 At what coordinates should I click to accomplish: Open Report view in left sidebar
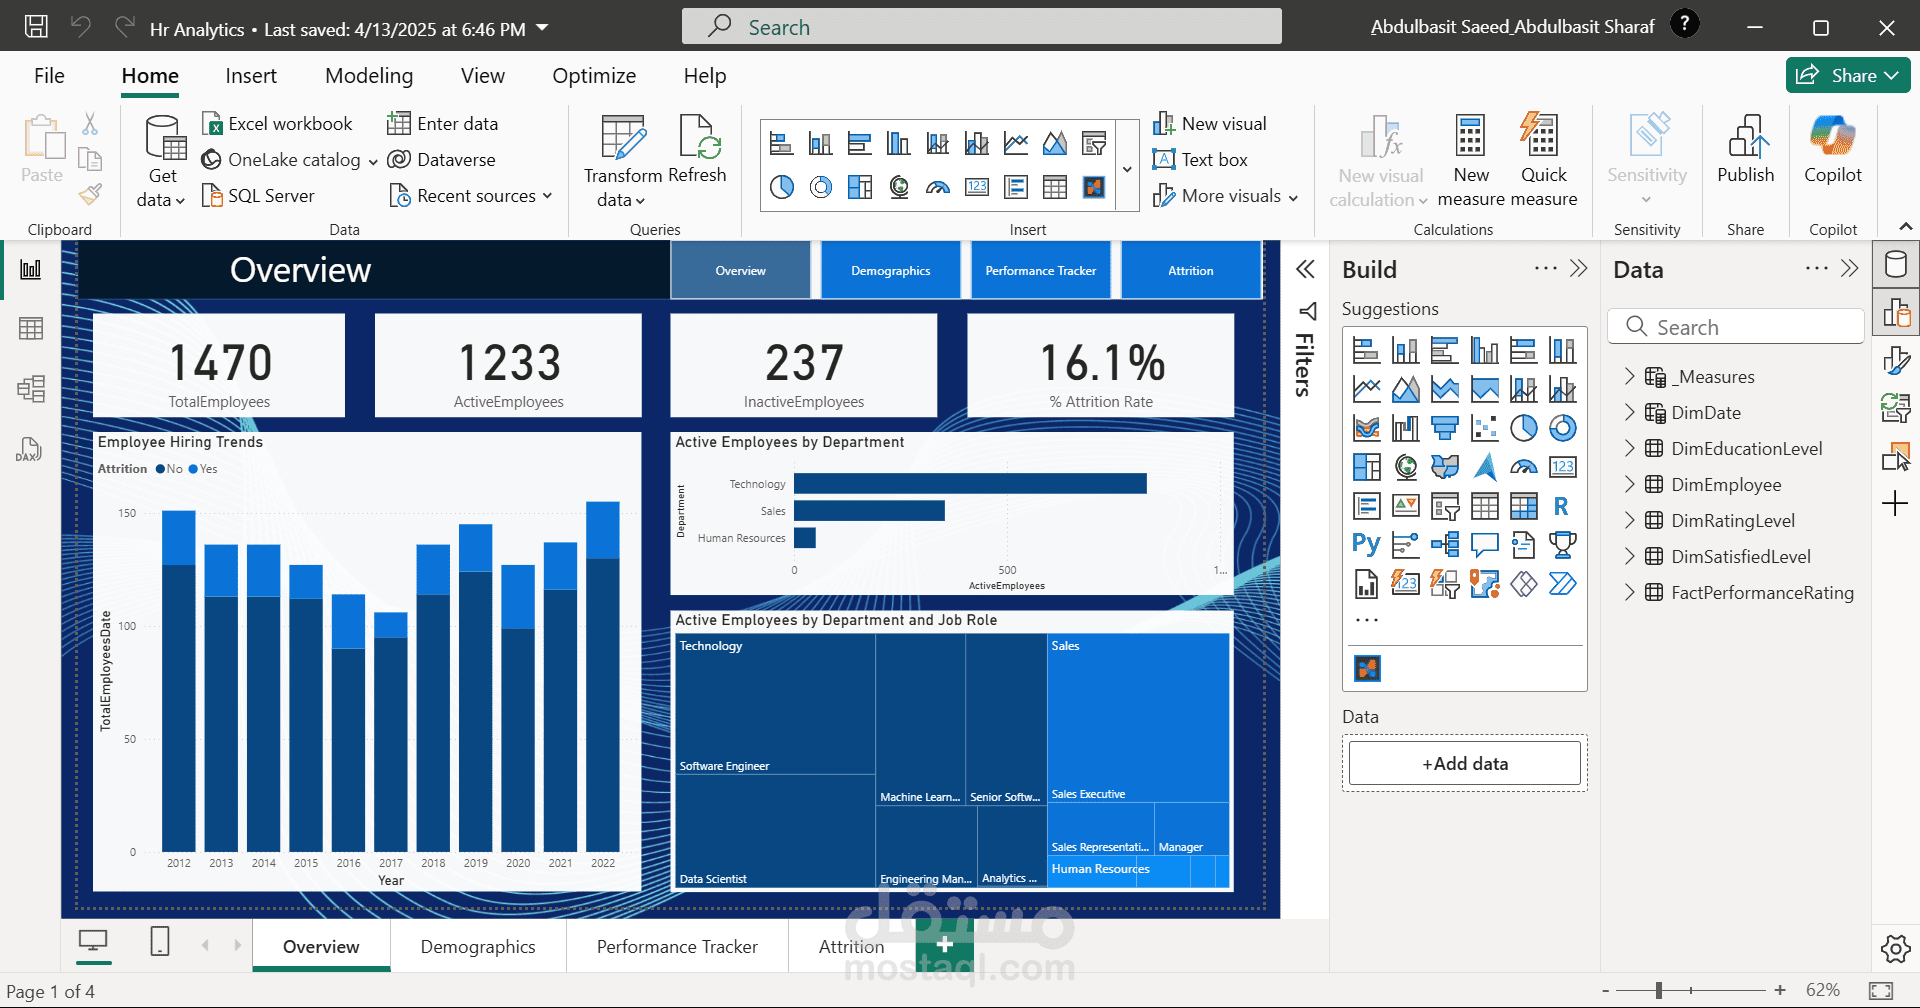pos(31,269)
